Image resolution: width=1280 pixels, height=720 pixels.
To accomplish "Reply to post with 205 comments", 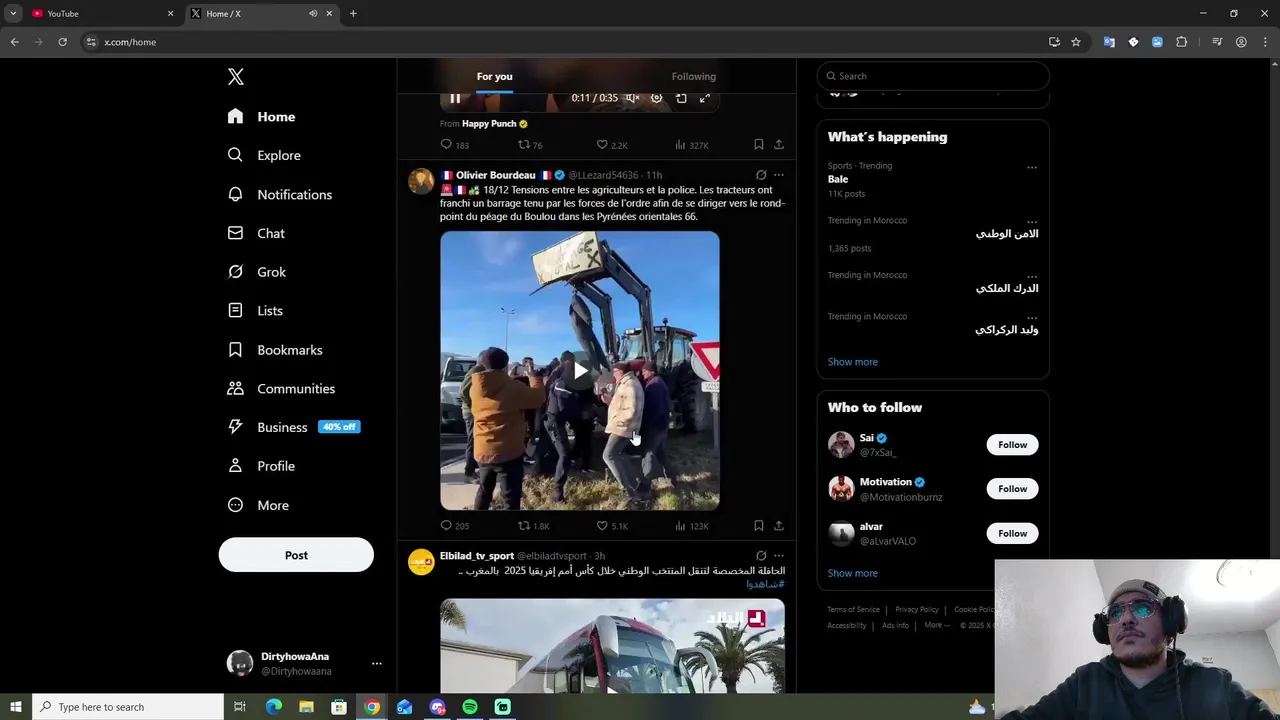I will (x=455, y=526).
